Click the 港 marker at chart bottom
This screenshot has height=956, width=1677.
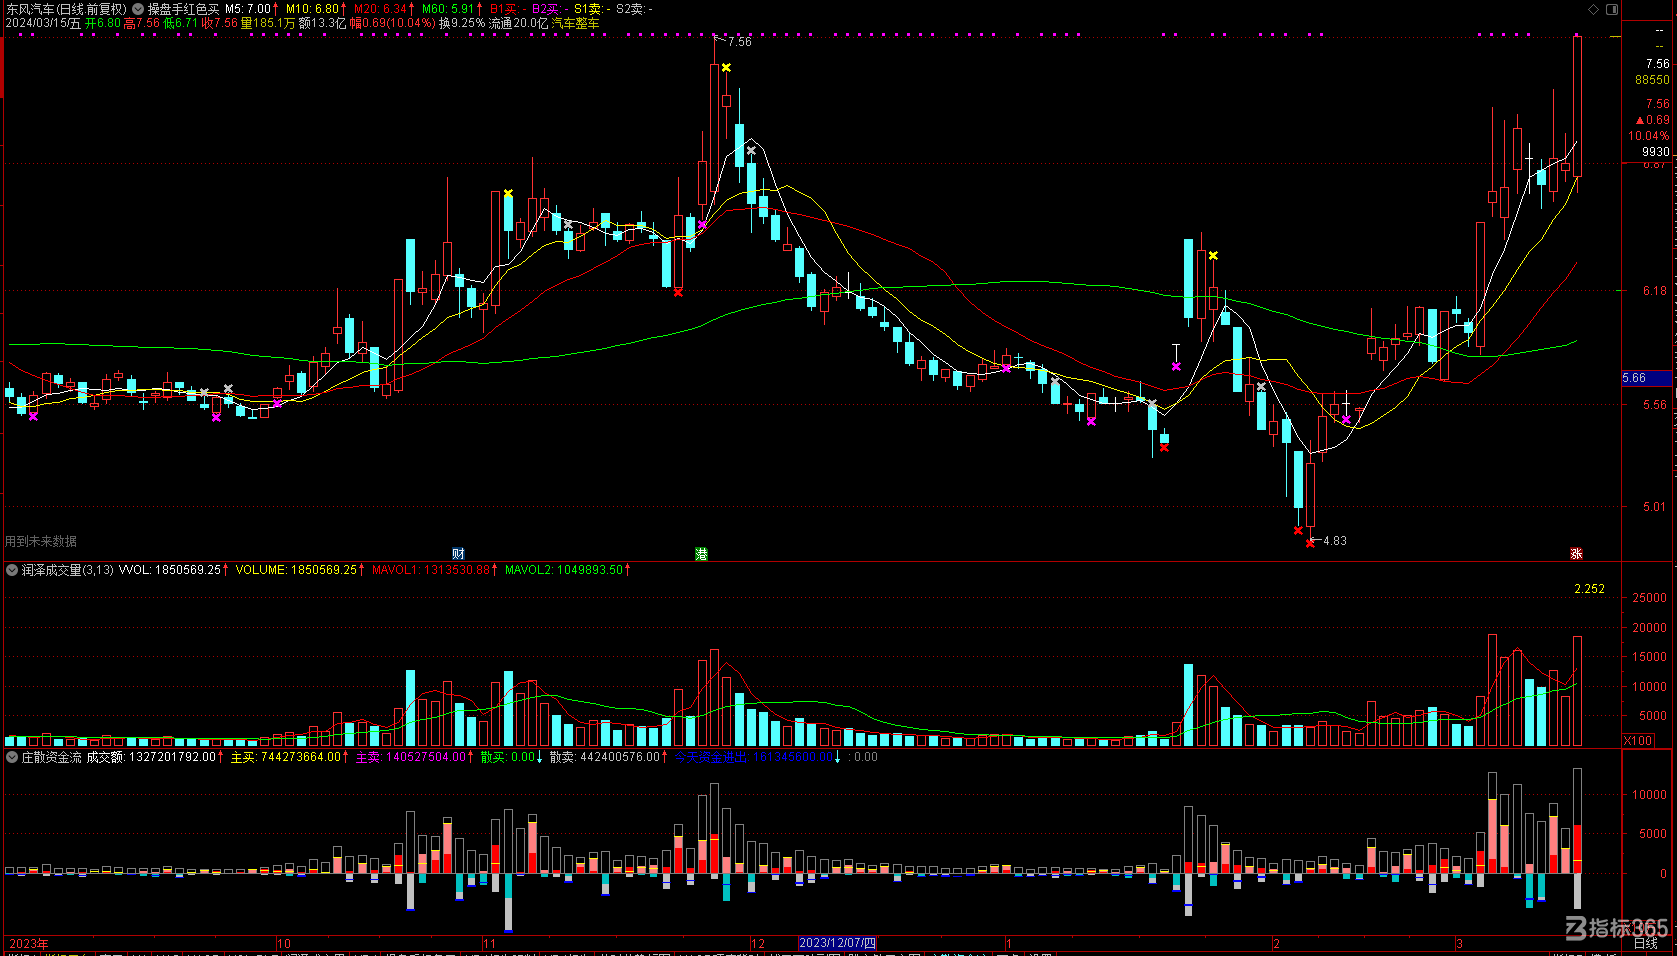tap(702, 553)
